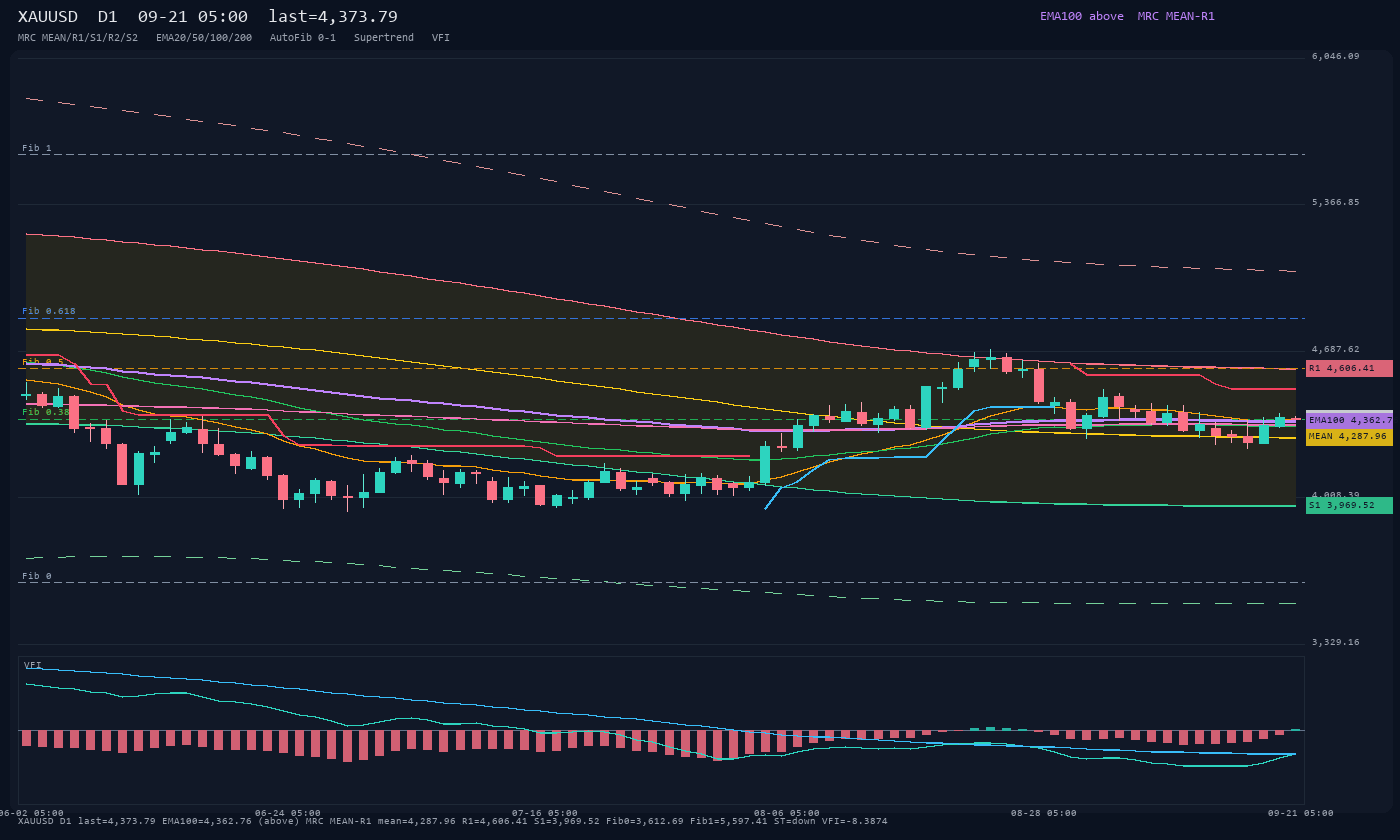Click the '08-28 05:00' date axis label

(1044, 813)
